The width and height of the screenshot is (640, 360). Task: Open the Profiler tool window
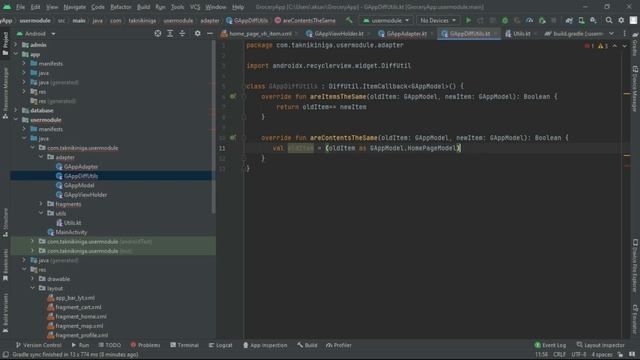(x=339, y=345)
